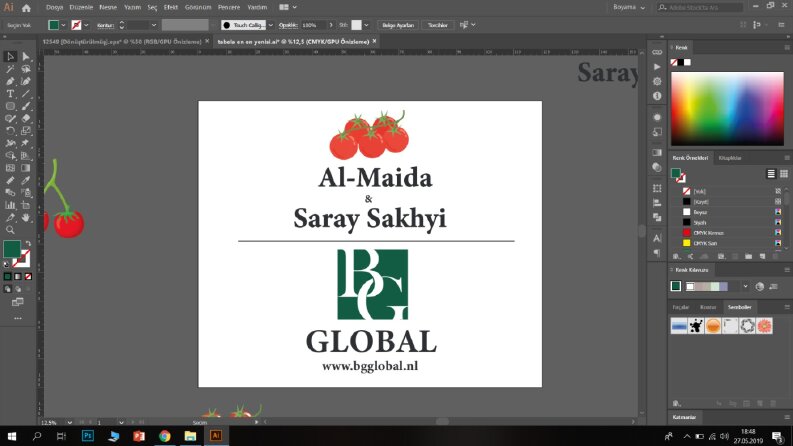
Task: Select the Eraser tool
Action: (26, 118)
